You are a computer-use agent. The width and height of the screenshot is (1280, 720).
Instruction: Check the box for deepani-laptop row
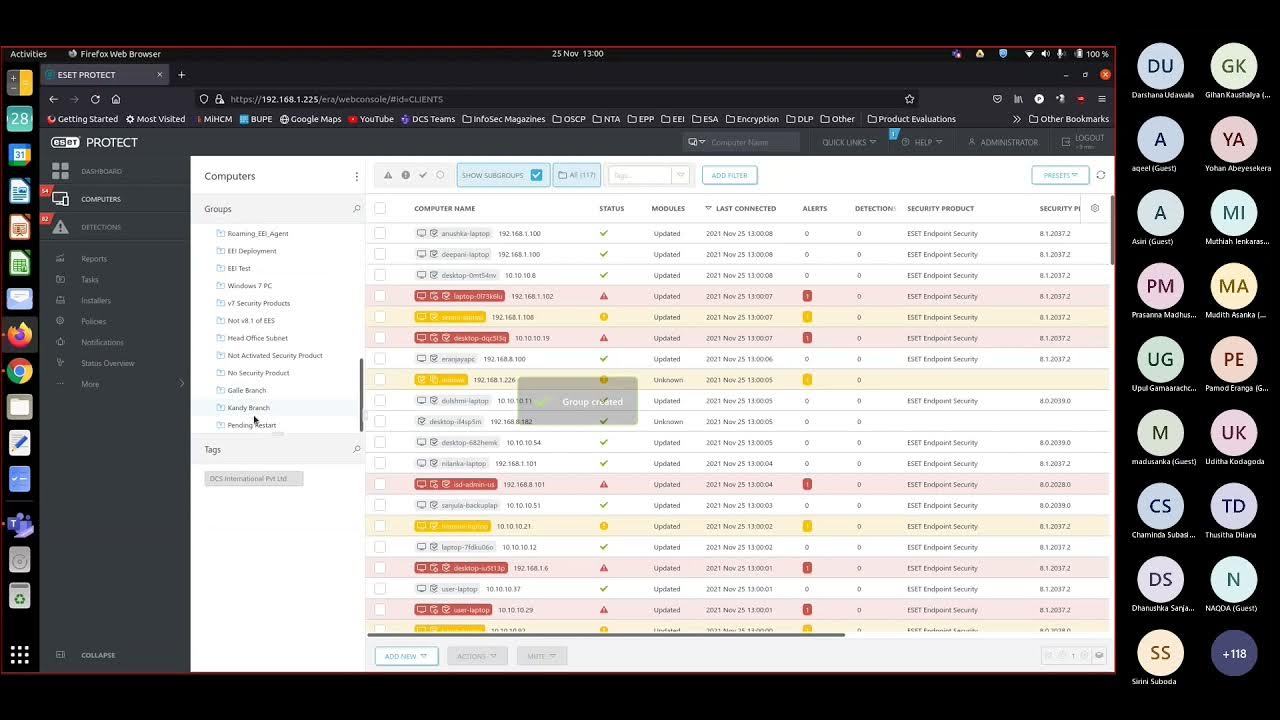coord(380,254)
